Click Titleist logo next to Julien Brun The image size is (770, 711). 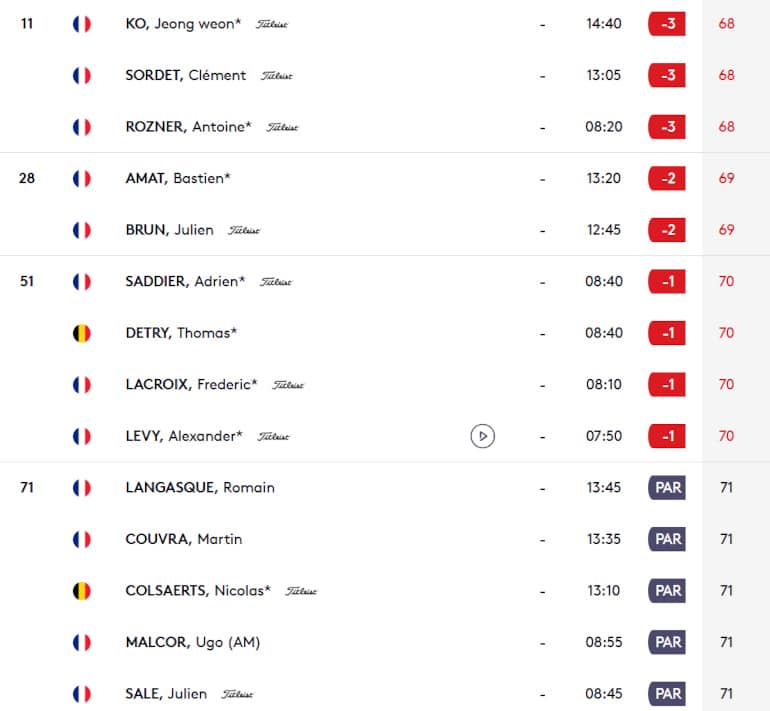(x=244, y=230)
